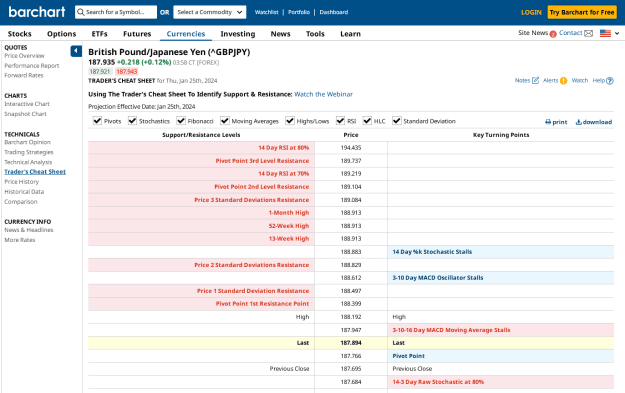Screen dimensions: 625x393
Task: Uncheck the Stochastics checkbox
Action: 132,121
